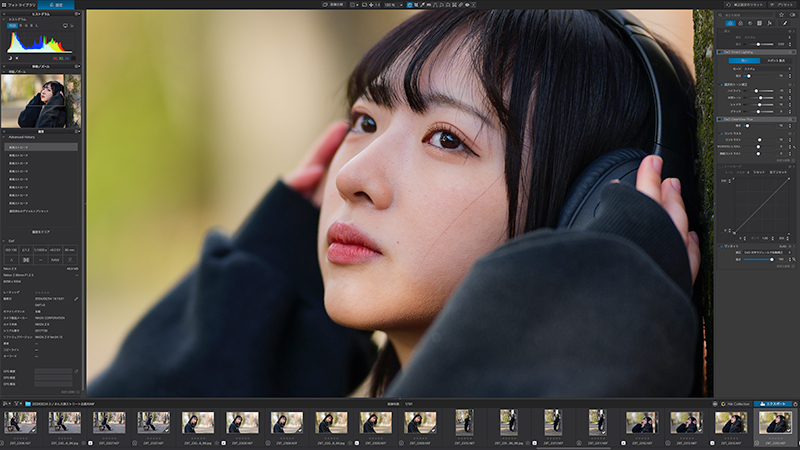The width and height of the screenshot is (800, 450).
Task: Click the sun highlight clipping icon under histogram
Action: 17,58
